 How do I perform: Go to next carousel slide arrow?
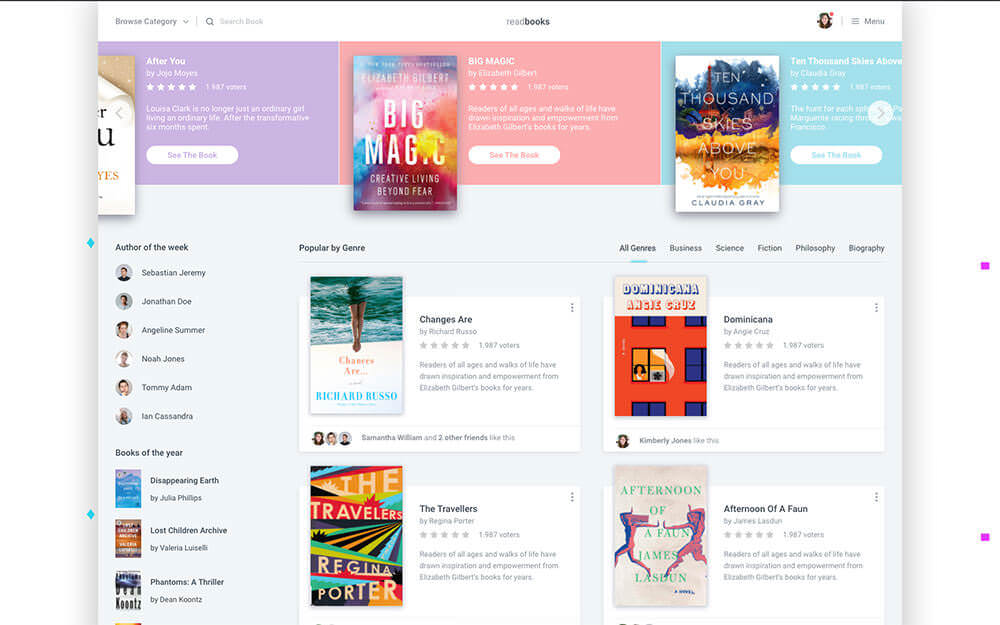880,113
